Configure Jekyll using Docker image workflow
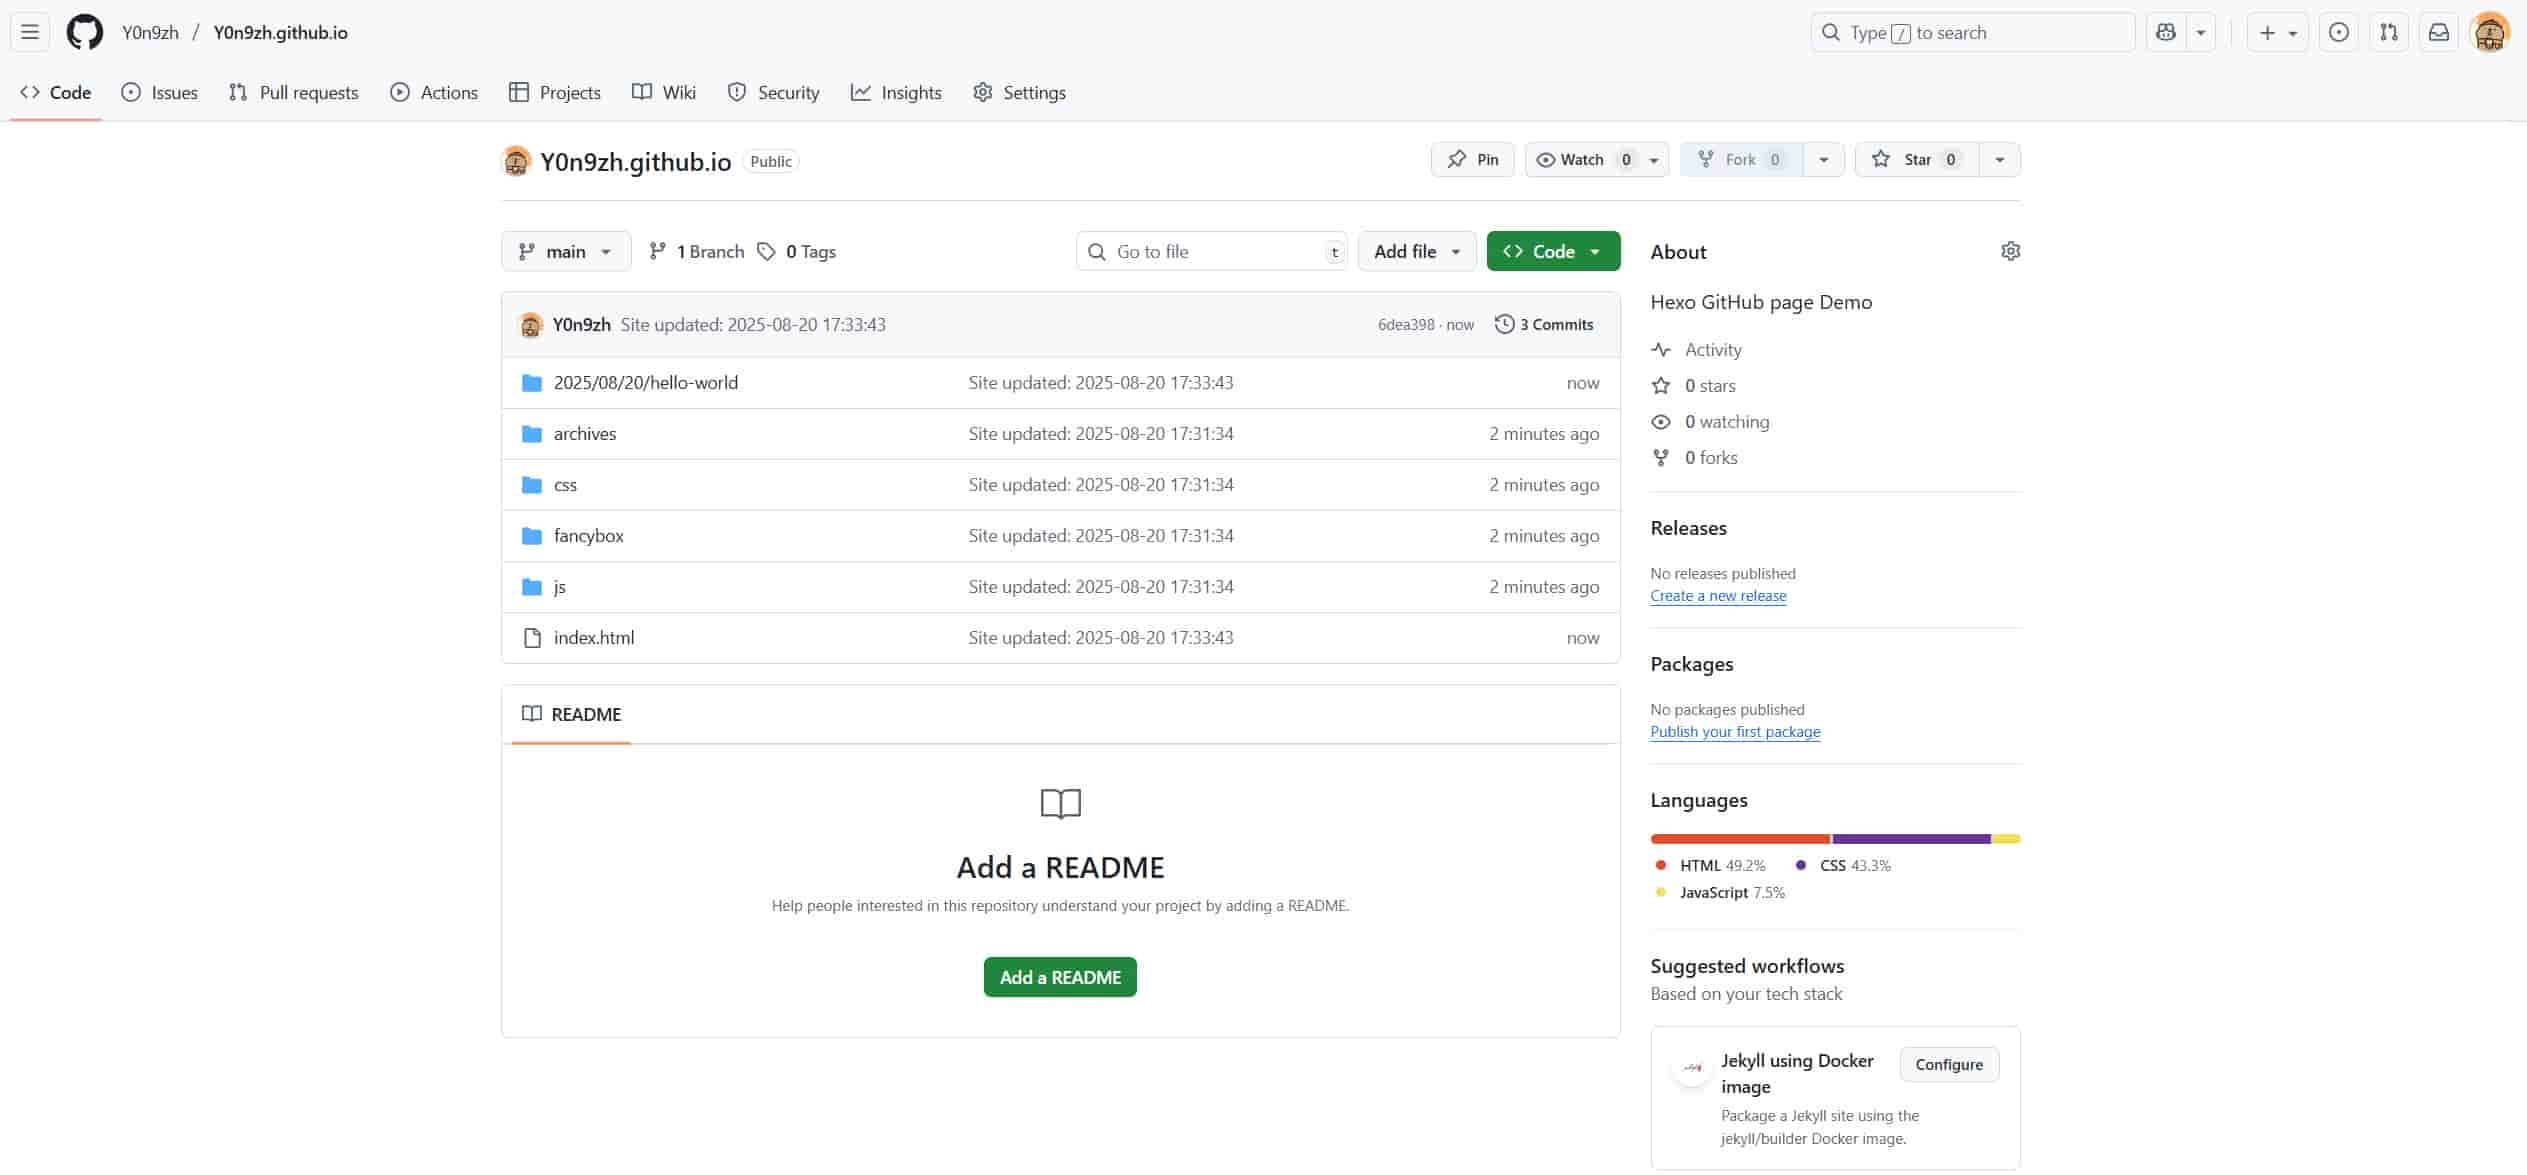Viewport: 2527px width, 1175px height. (1949, 1065)
